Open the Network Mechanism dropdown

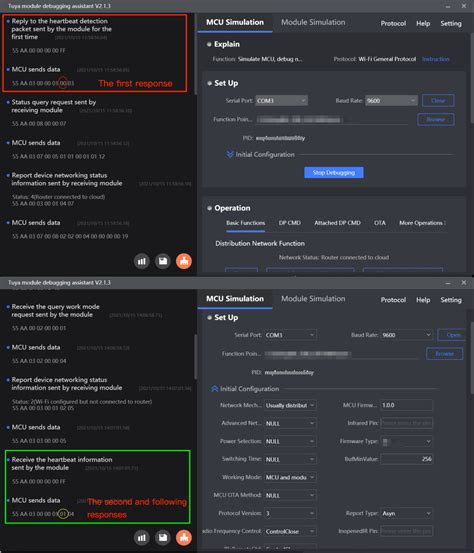click(x=290, y=405)
